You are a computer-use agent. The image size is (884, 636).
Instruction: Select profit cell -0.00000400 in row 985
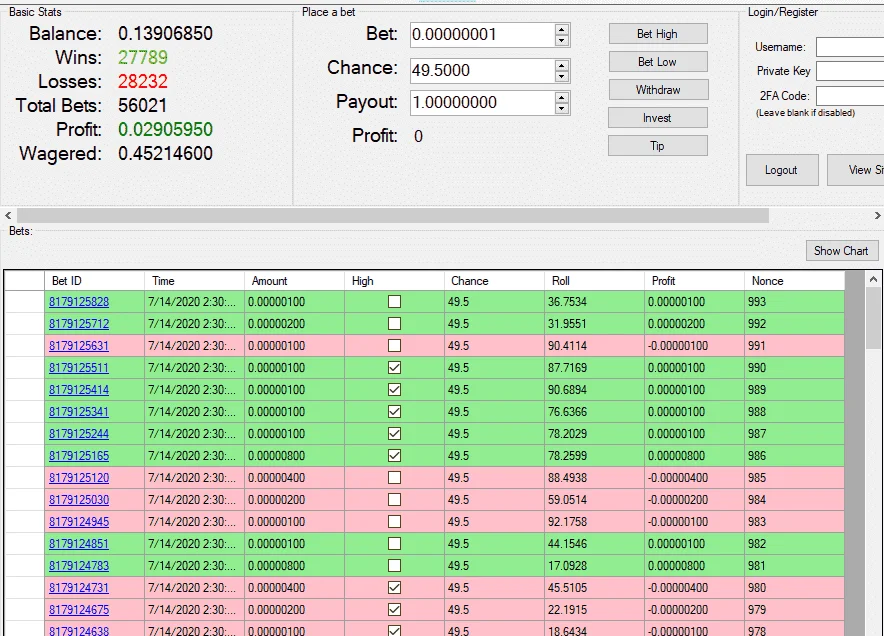694,478
